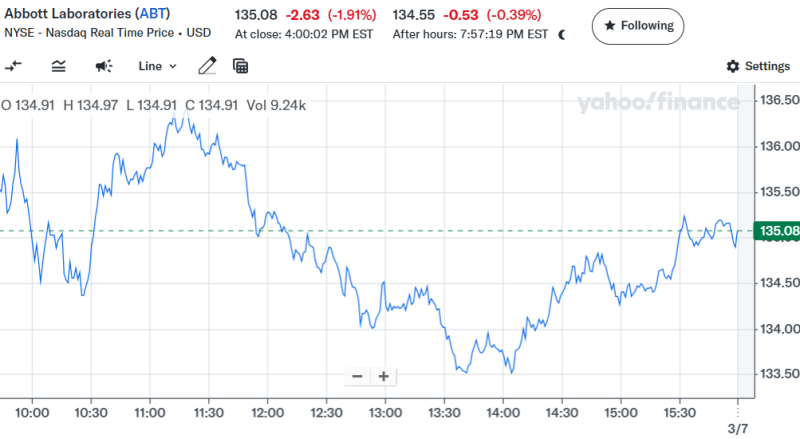The image size is (800, 439).
Task: Click the Yahoo Finance watermark logo
Action: [657, 102]
